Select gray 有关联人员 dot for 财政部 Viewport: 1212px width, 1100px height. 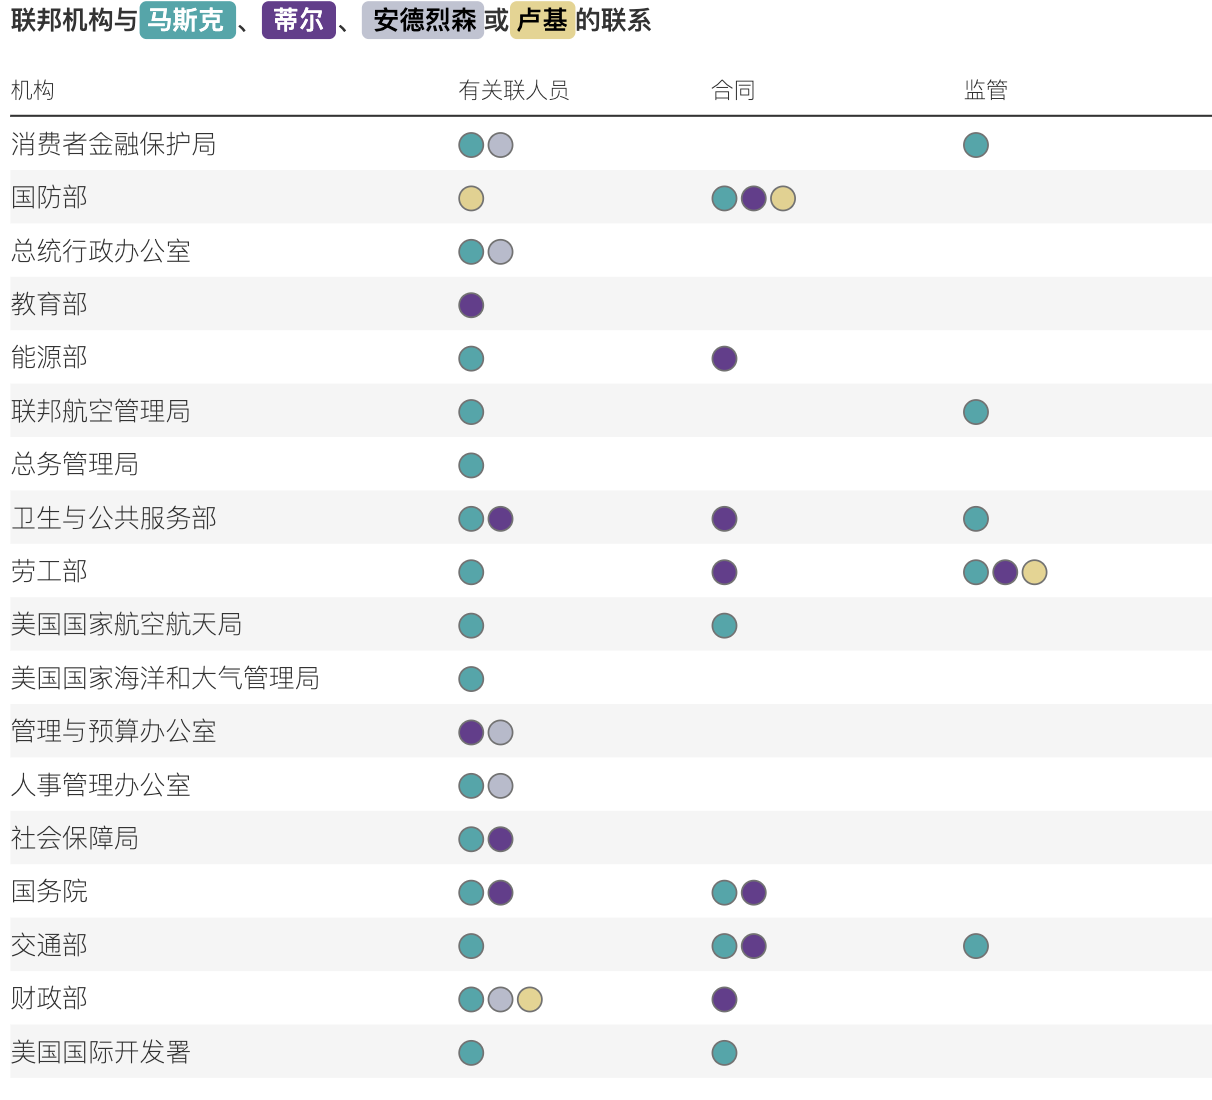500,999
